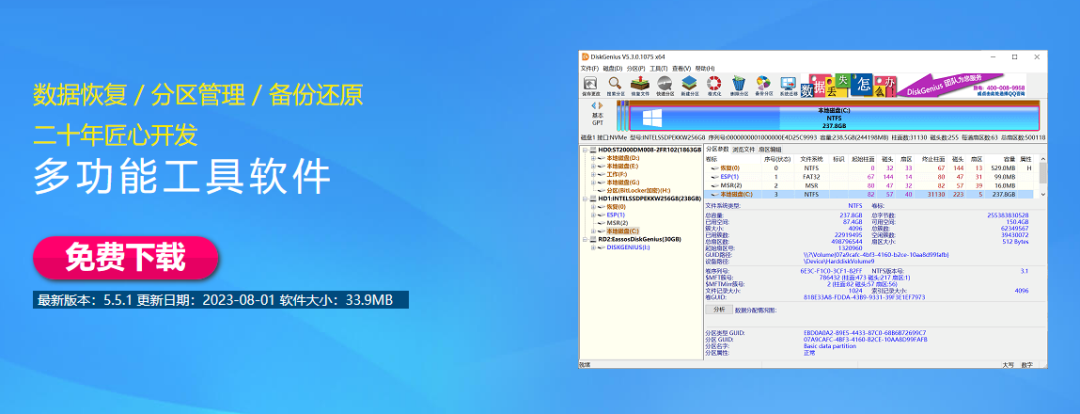Expand the ESP(1) node in the tree
The height and width of the screenshot is (414, 1080).
coord(593,215)
